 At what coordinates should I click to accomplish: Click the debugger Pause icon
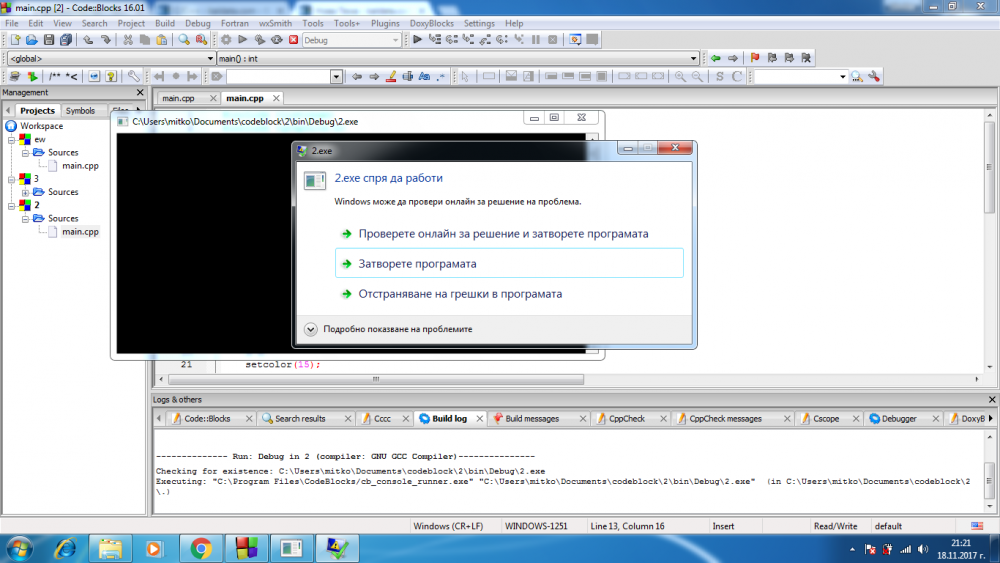(536, 40)
